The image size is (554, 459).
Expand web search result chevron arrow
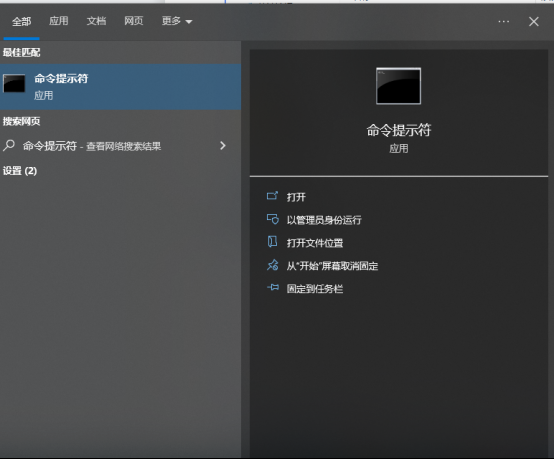[223, 145]
